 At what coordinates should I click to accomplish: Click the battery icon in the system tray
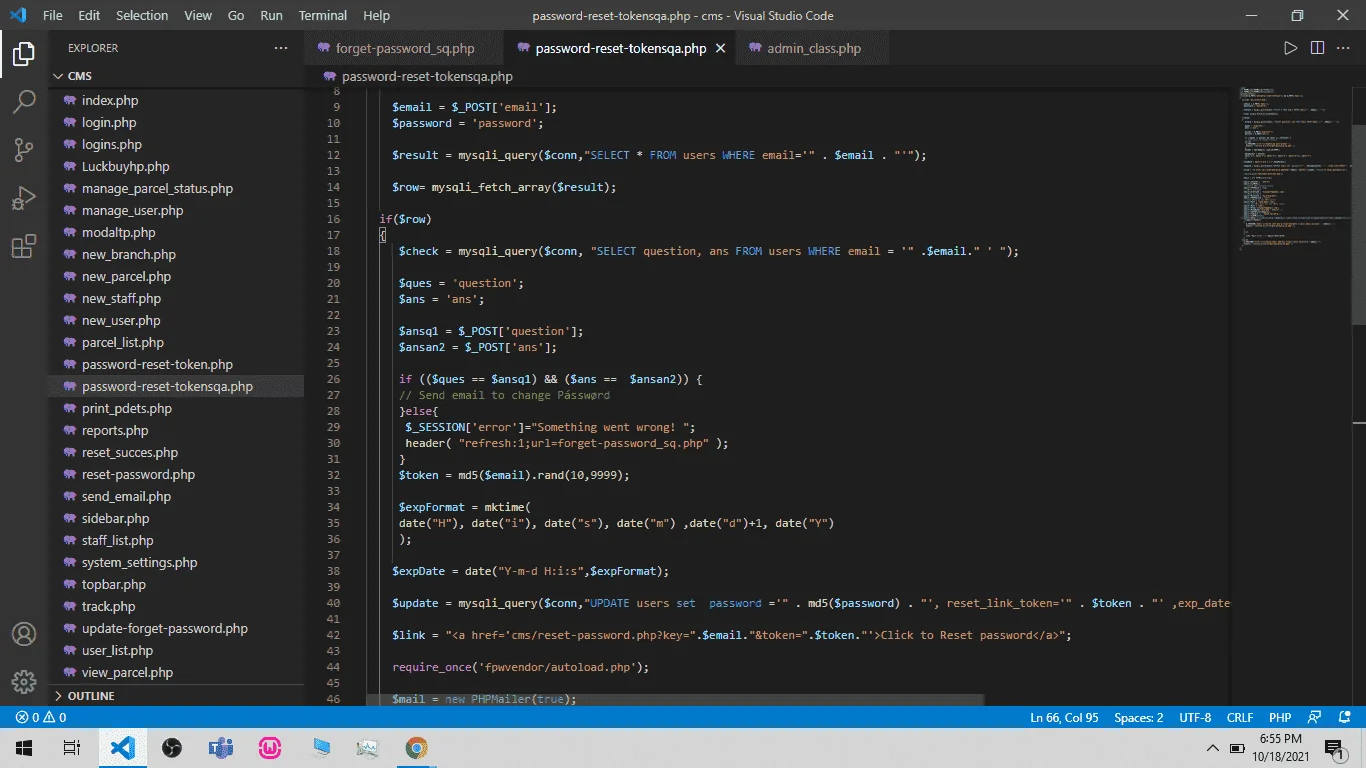(1237, 748)
